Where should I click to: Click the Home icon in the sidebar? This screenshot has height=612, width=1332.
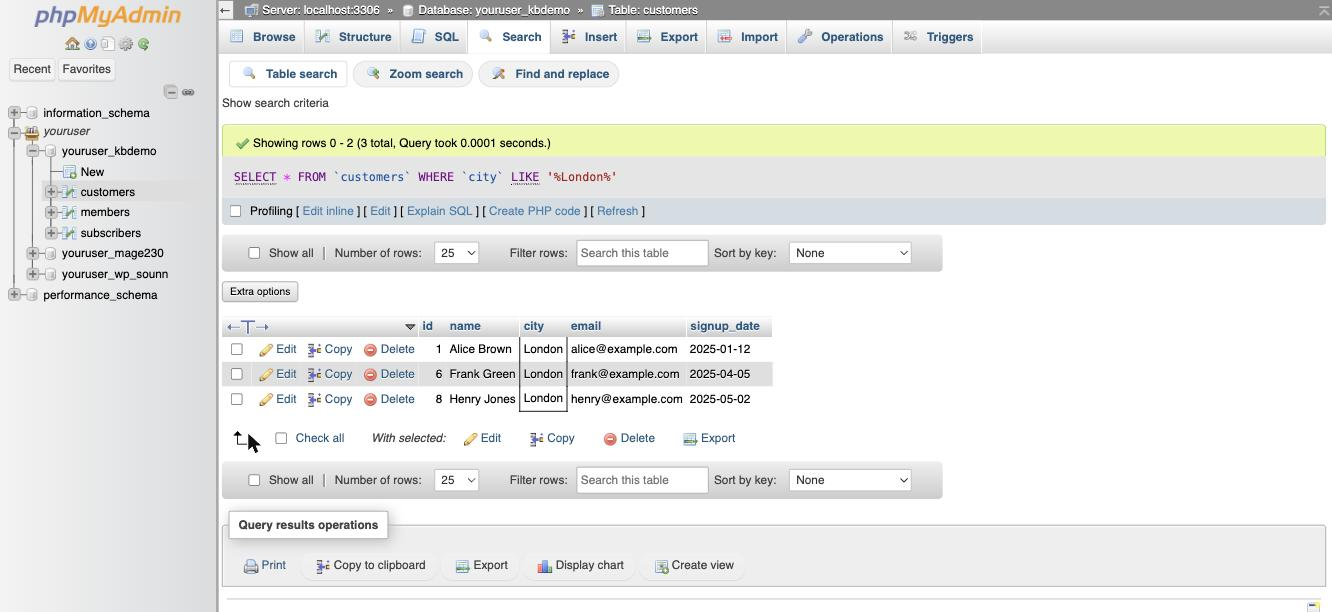point(72,44)
